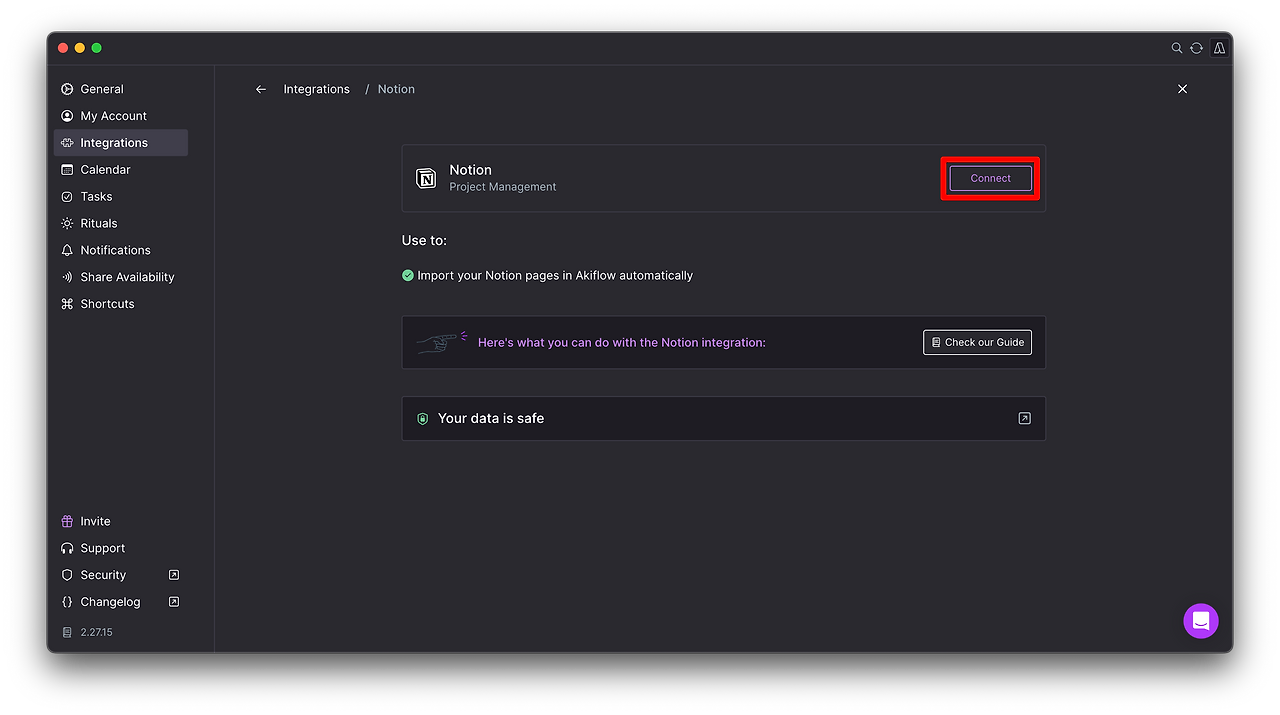The width and height of the screenshot is (1280, 715).
Task: Select Integrations in the sidebar
Action: tap(121, 143)
